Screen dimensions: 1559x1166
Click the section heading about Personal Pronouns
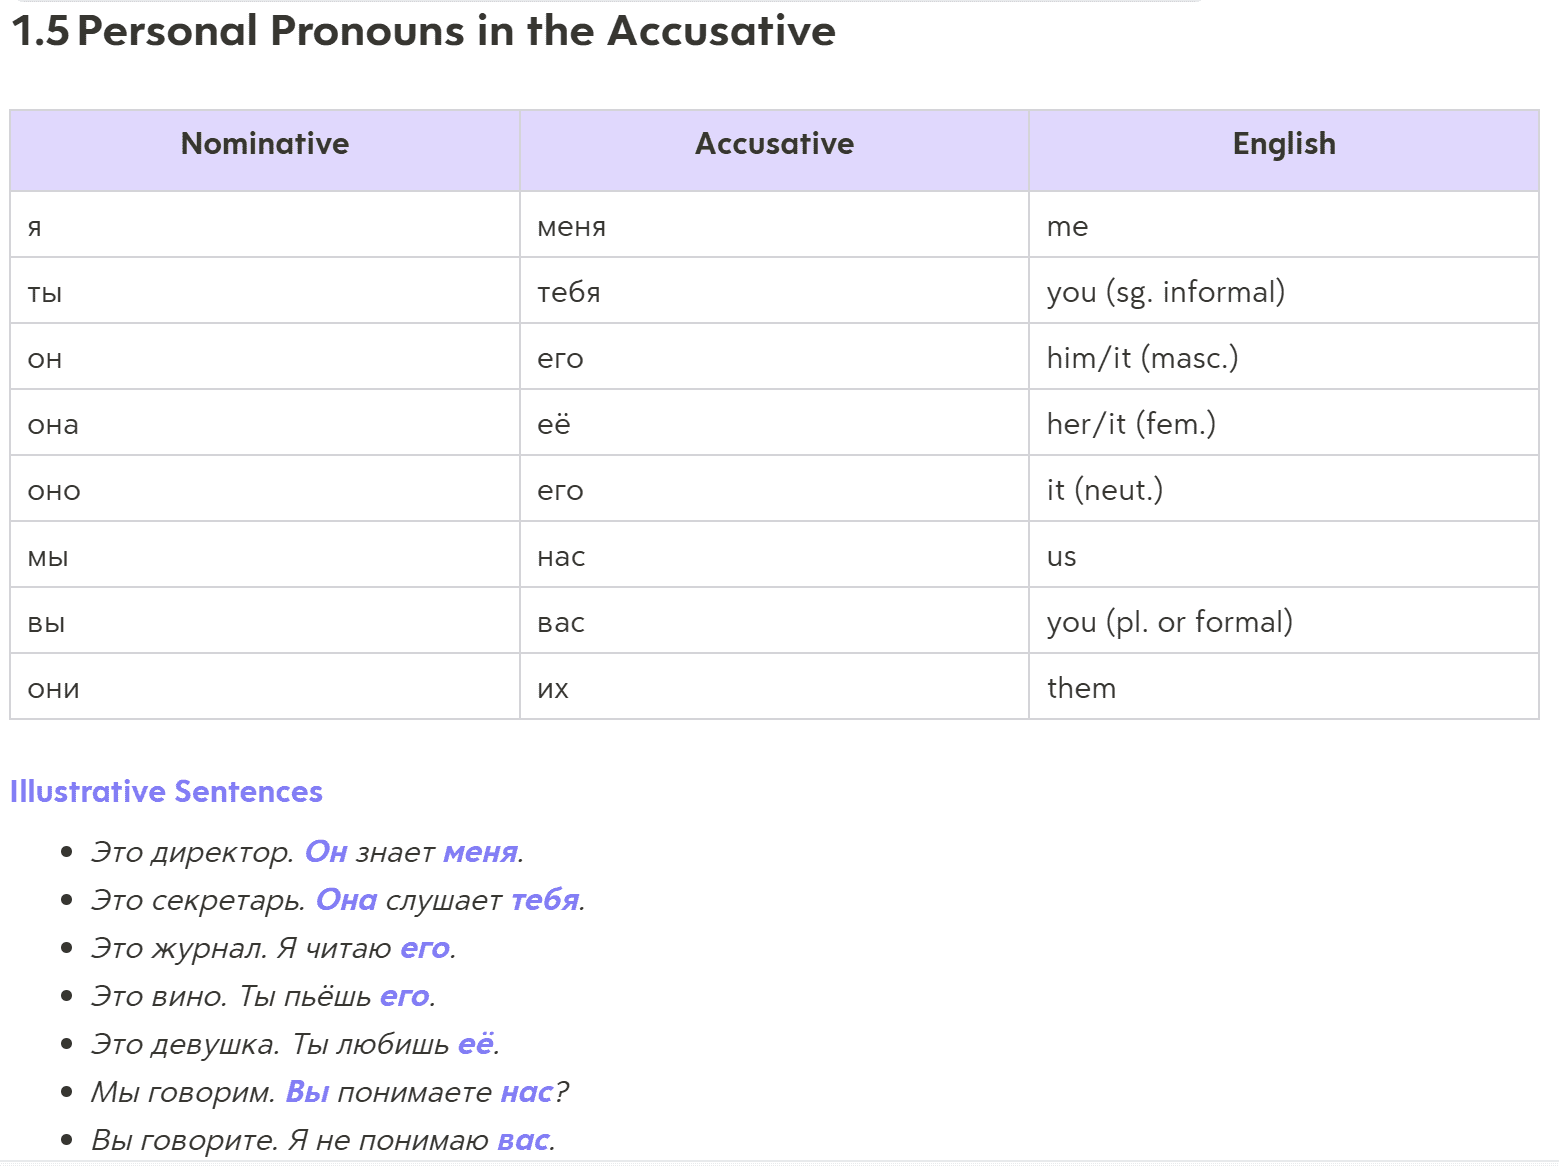click(x=423, y=31)
